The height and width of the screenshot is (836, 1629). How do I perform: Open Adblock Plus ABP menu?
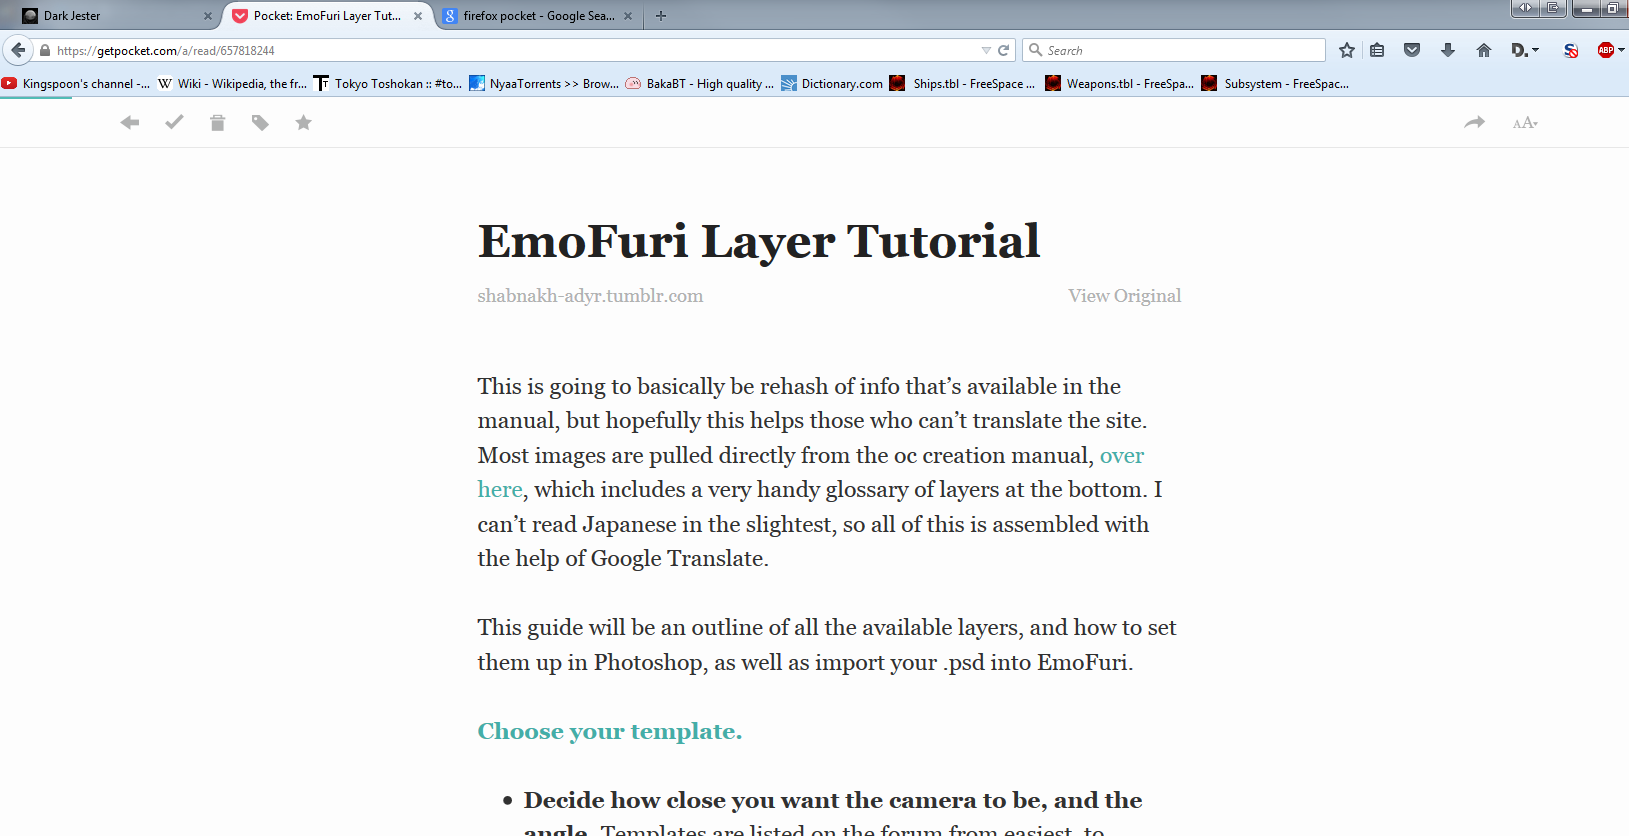pos(1610,50)
